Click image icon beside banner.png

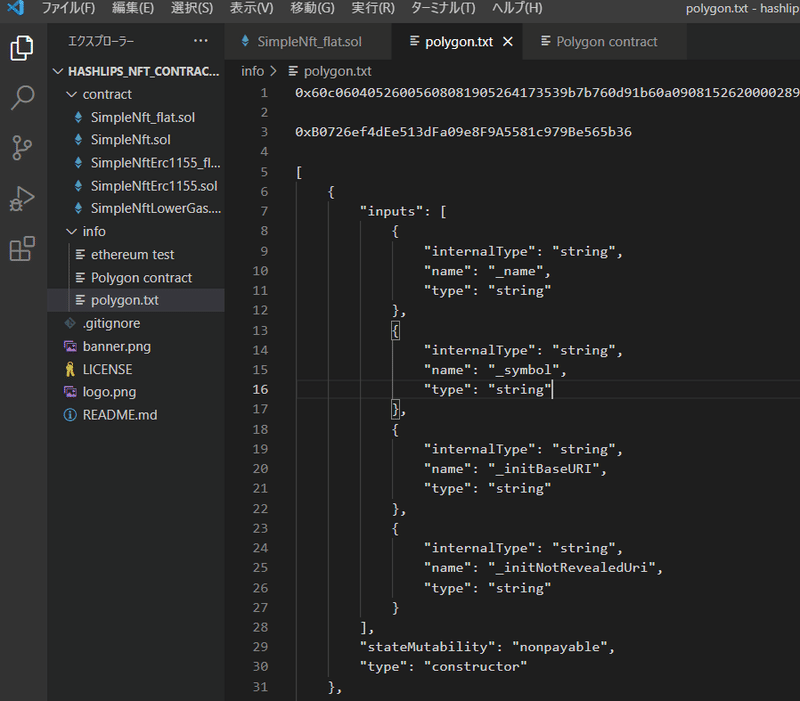[70, 346]
